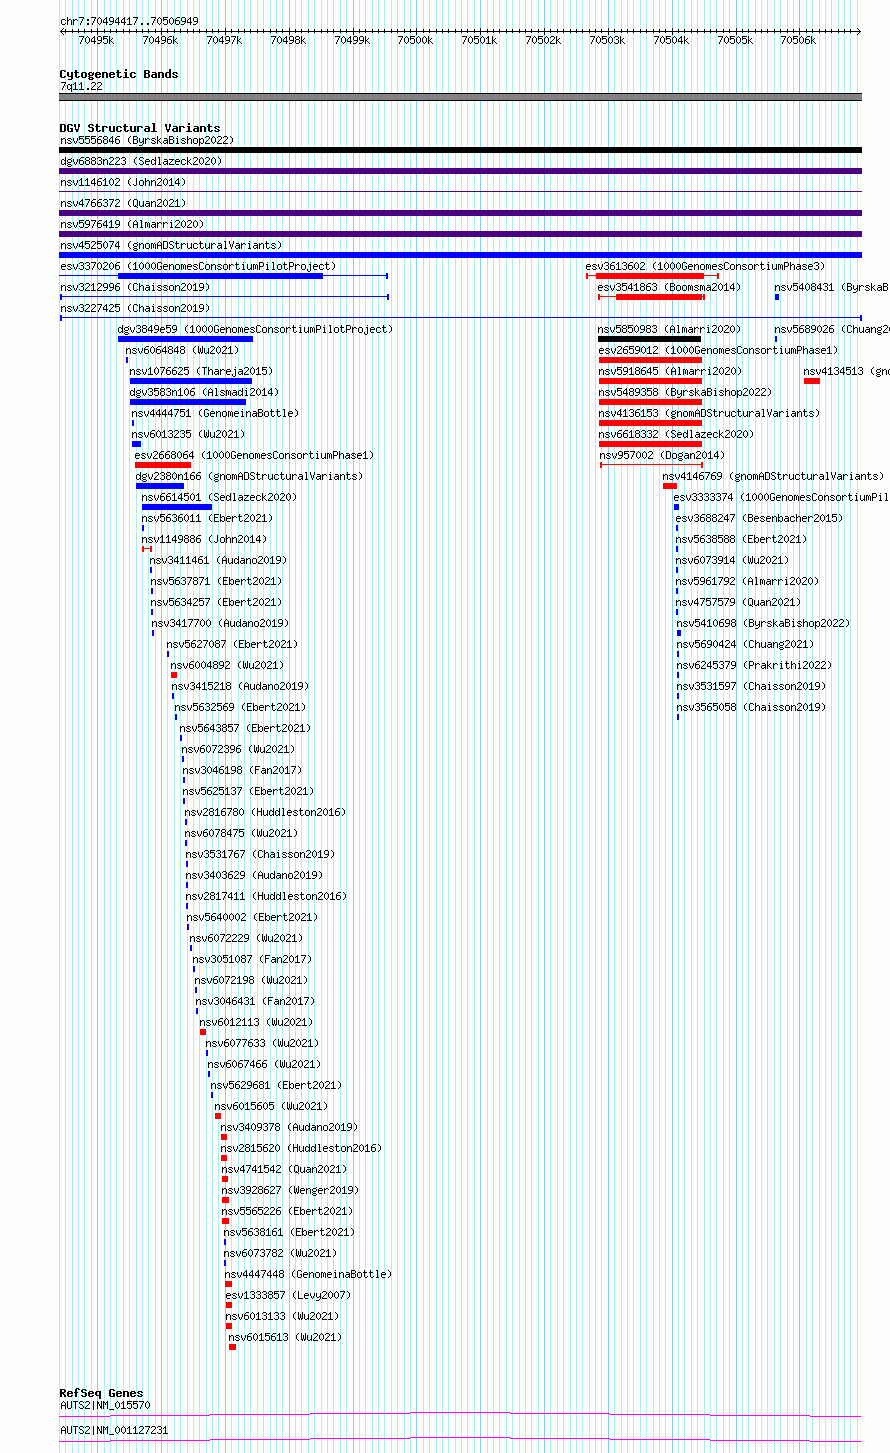
Task: Click the black nsv5850983 variant bar
Action: tap(649, 338)
